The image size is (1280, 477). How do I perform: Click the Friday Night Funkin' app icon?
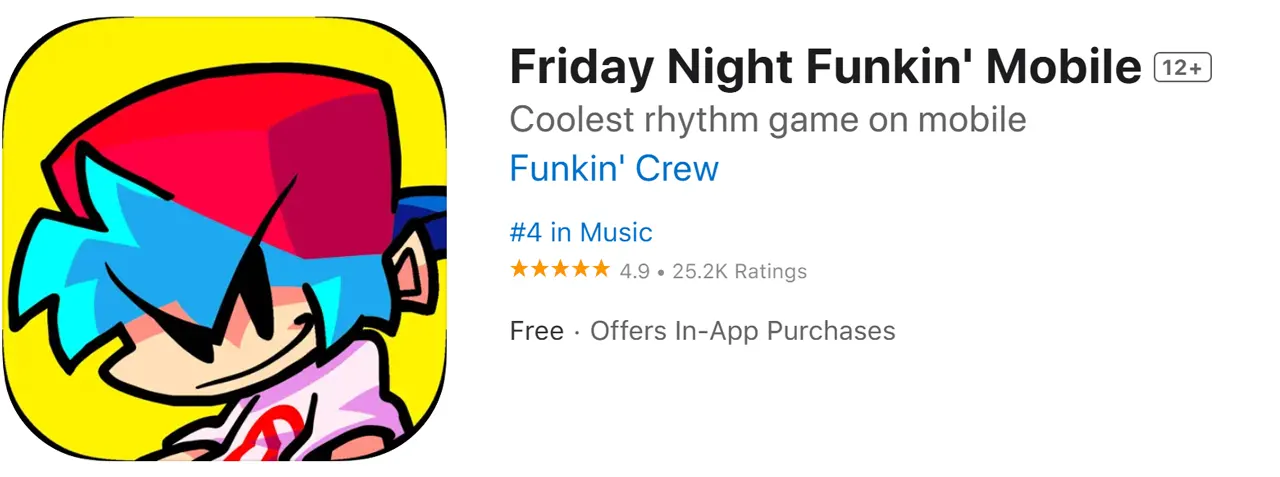pyautogui.click(x=225, y=239)
